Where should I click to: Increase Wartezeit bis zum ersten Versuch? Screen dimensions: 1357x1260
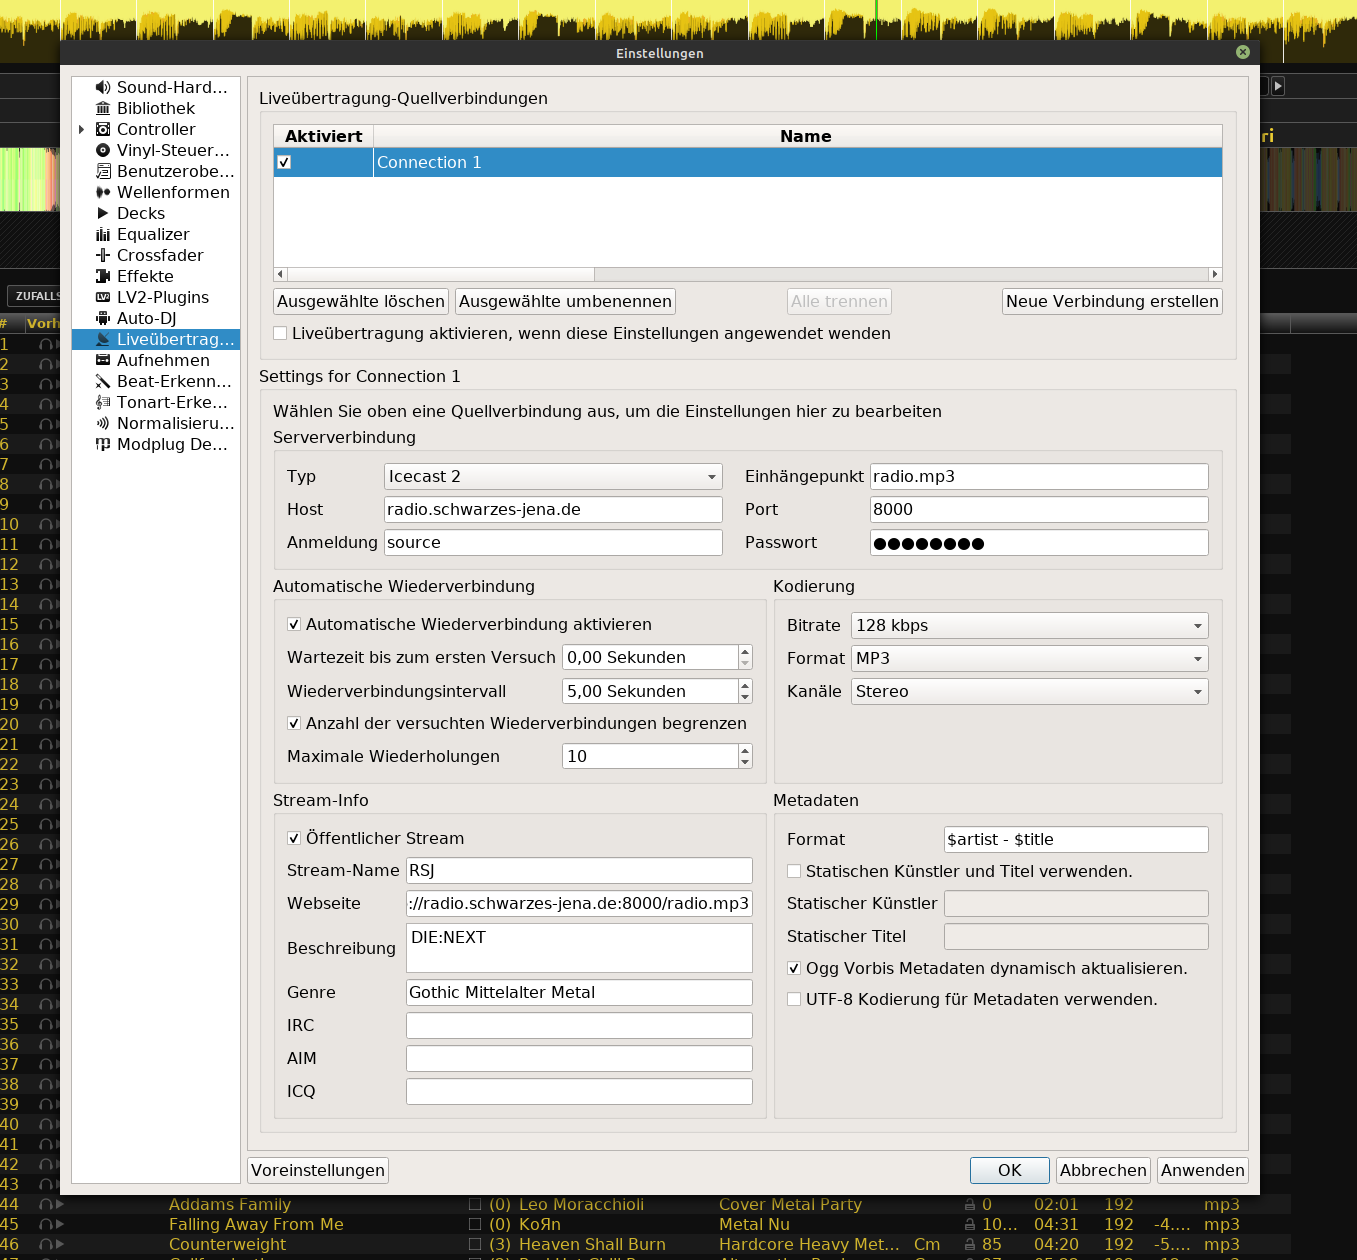[745, 651]
